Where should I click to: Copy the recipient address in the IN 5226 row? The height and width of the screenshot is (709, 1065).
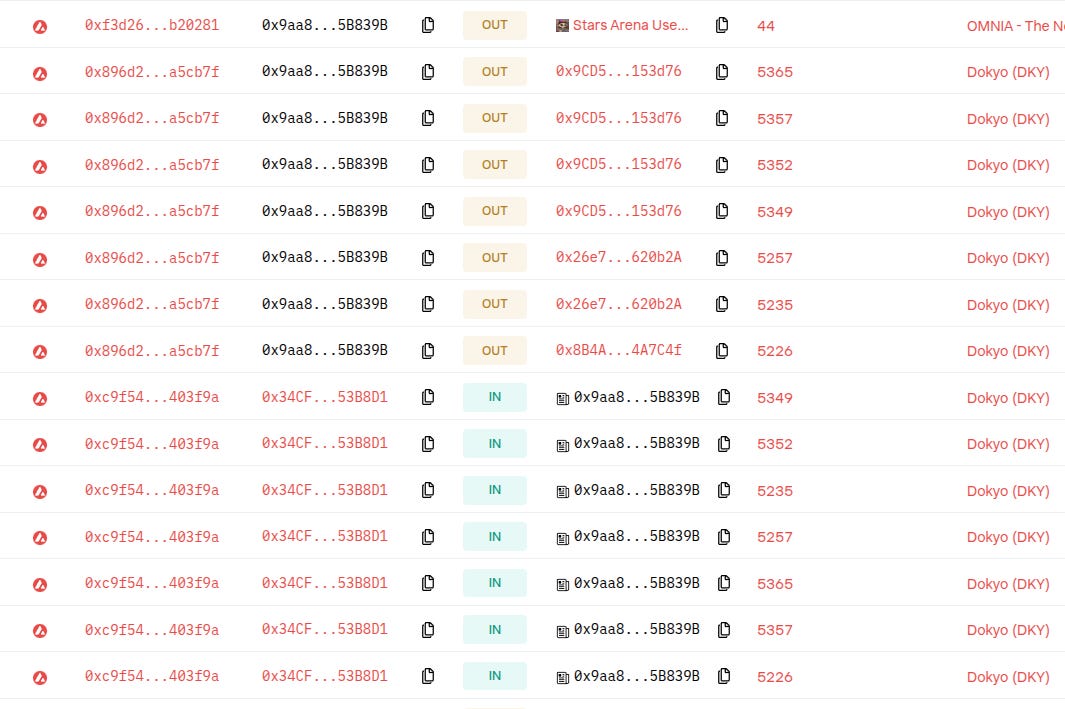[724, 676]
